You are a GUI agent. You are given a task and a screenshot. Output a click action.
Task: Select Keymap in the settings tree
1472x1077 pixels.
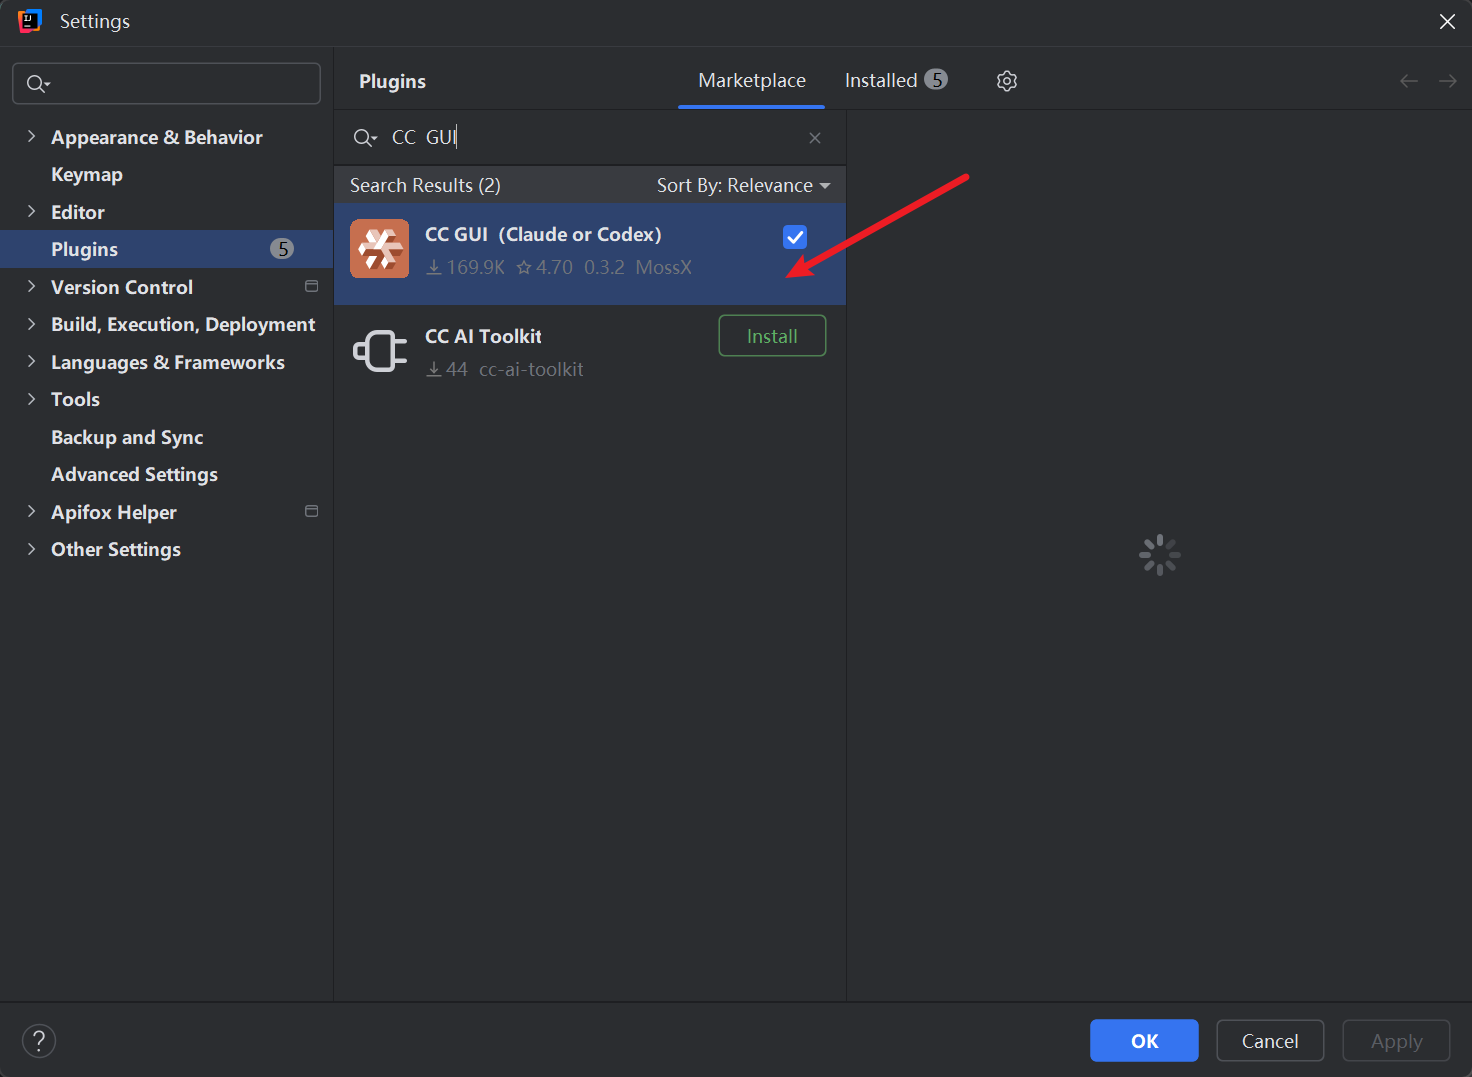tap(87, 175)
